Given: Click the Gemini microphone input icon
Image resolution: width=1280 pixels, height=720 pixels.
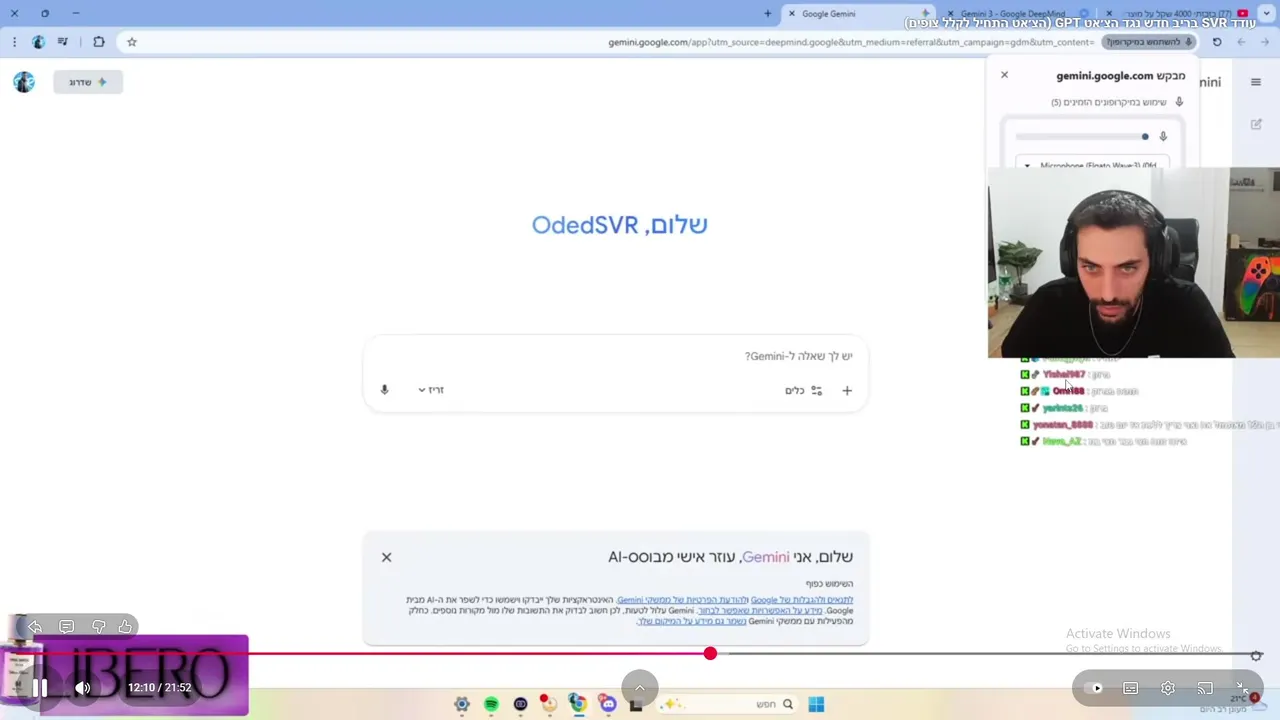Looking at the screenshot, I should coord(384,390).
